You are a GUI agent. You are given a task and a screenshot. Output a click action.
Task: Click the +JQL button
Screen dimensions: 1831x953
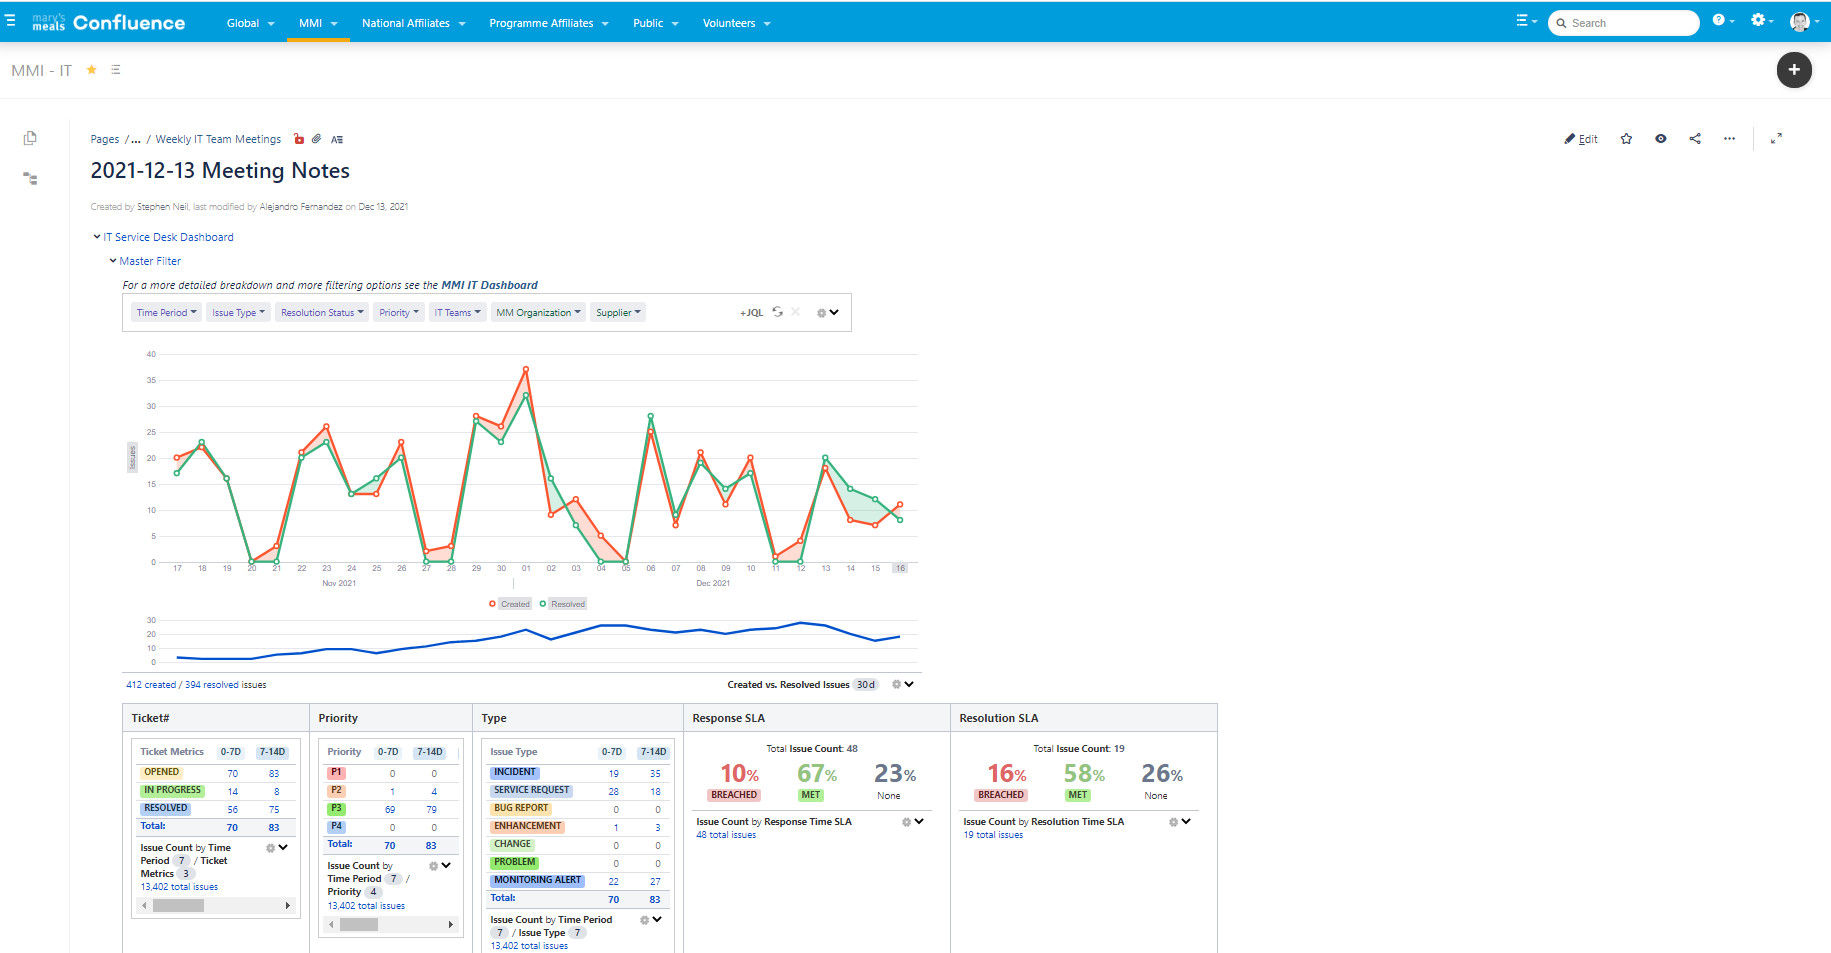tap(751, 313)
